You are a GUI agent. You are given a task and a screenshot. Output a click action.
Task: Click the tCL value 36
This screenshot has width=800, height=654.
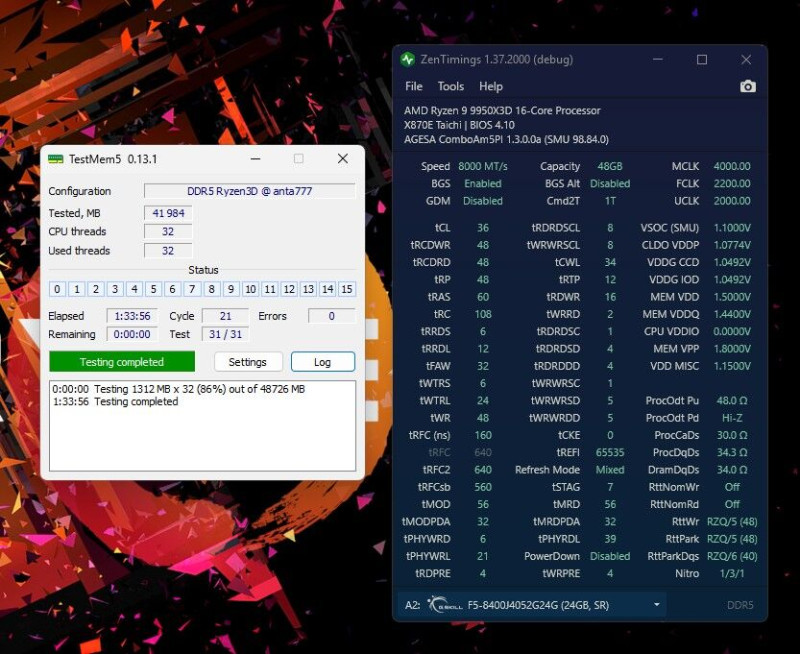click(x=483, y=228)
